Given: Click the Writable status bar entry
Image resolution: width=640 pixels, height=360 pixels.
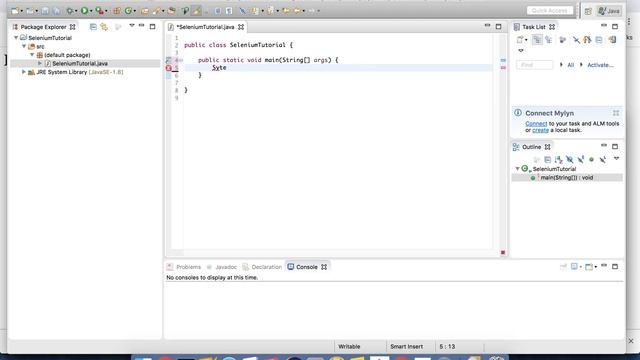Looking at the screenshot, I should (349, 347).
